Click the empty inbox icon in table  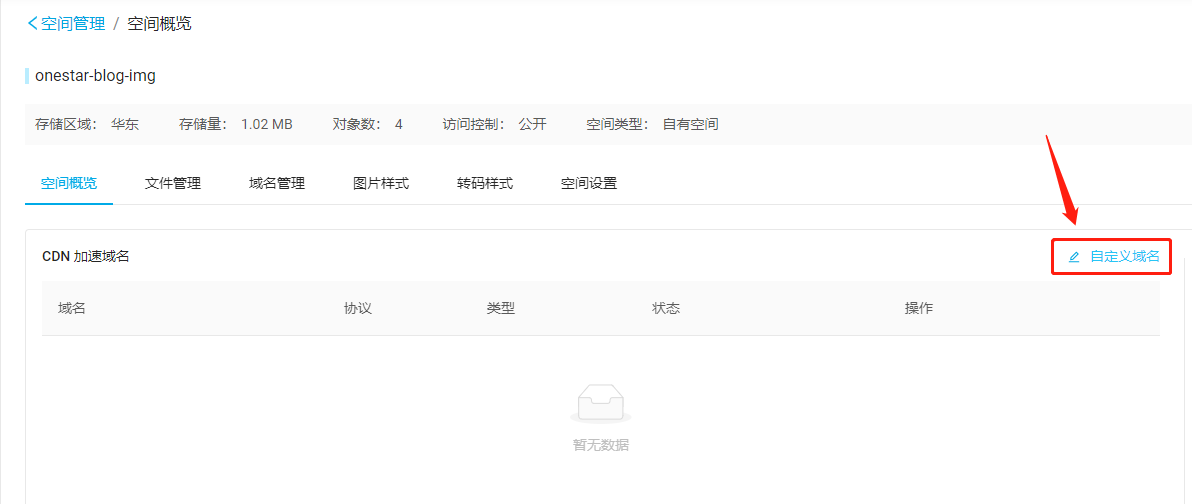tap(600, 403)
